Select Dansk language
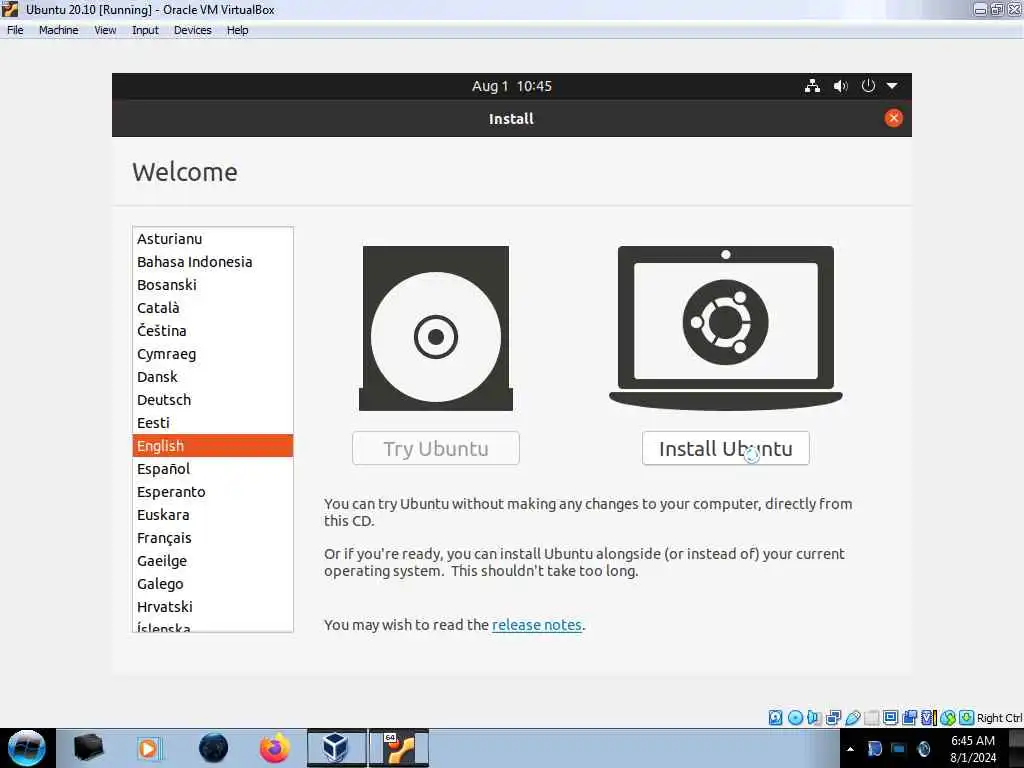Image resolution: width=1024 pixels, height=768 pixels. tap(213, 377)
